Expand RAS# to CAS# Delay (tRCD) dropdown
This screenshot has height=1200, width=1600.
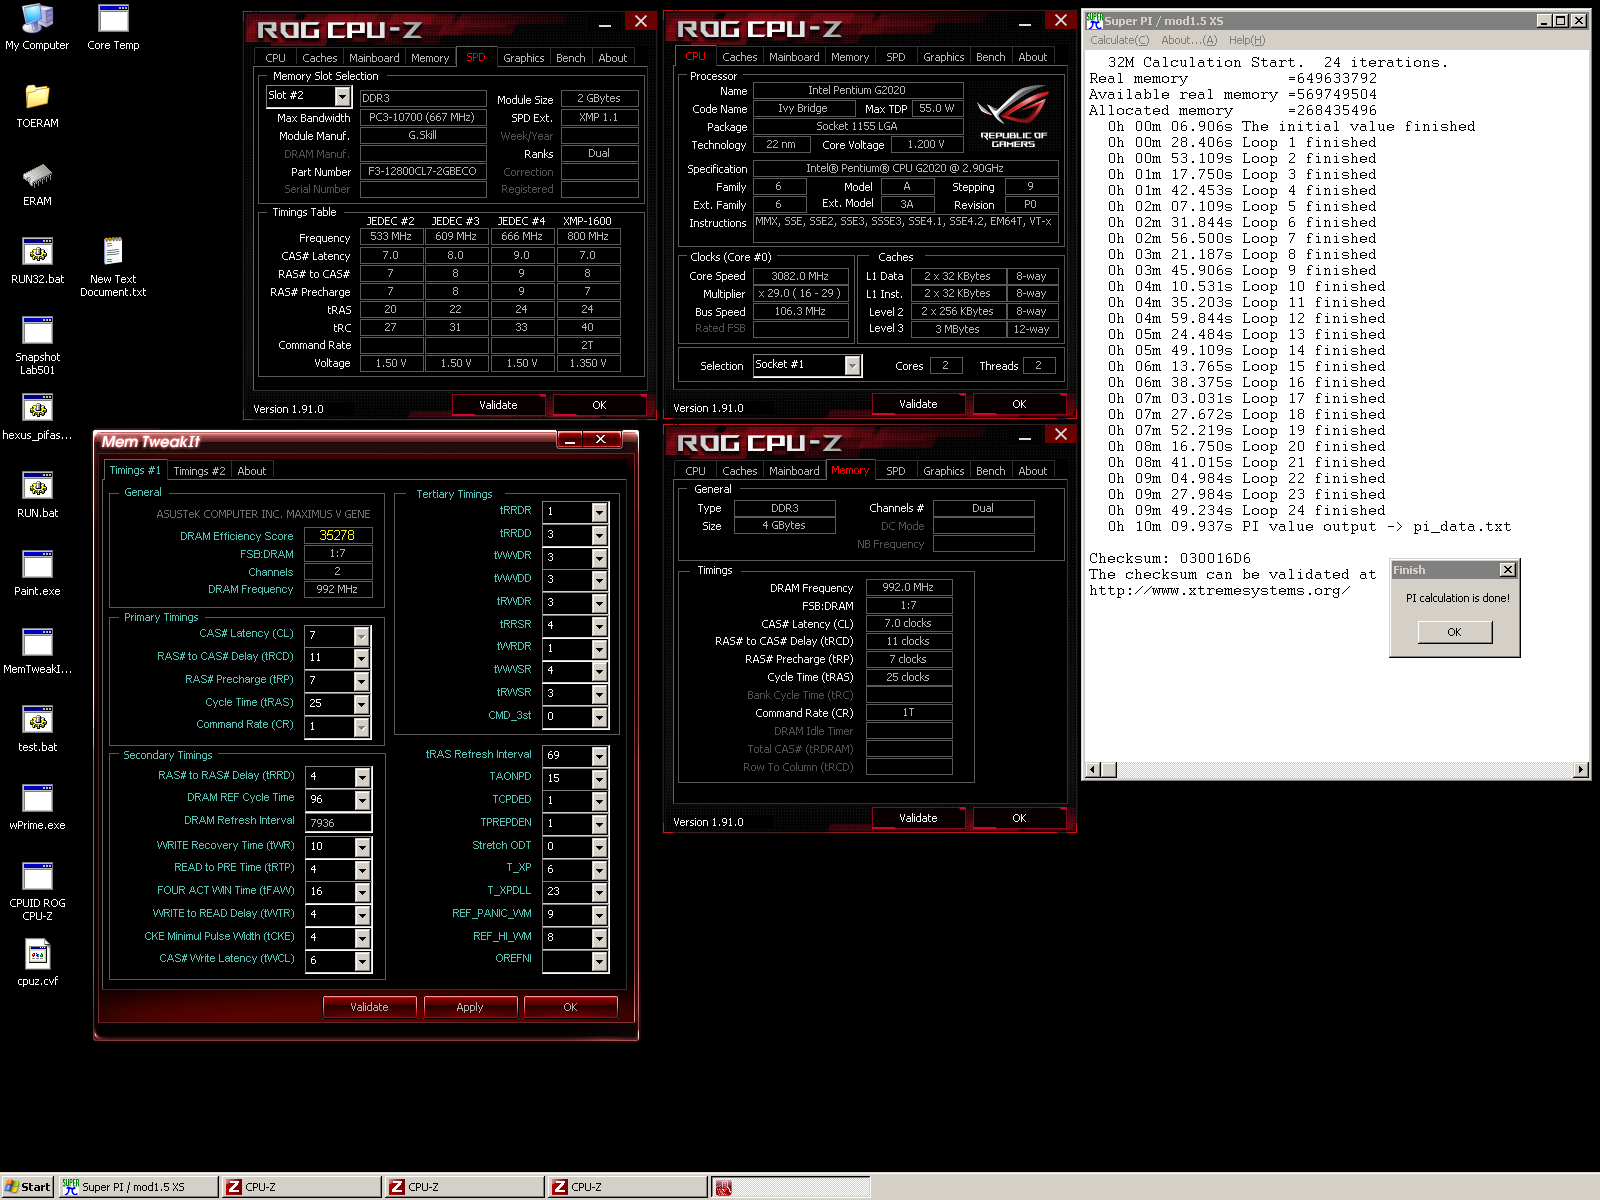pos(362,658)
